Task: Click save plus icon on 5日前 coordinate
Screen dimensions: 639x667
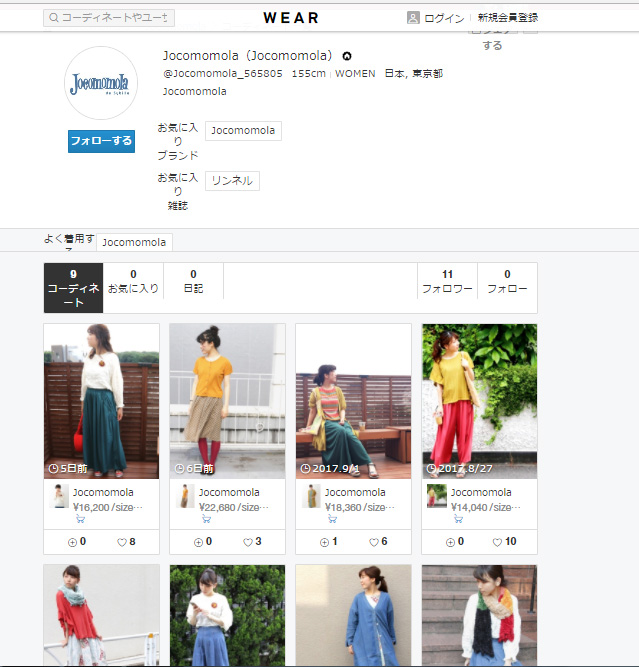Action: click(72, 542)
